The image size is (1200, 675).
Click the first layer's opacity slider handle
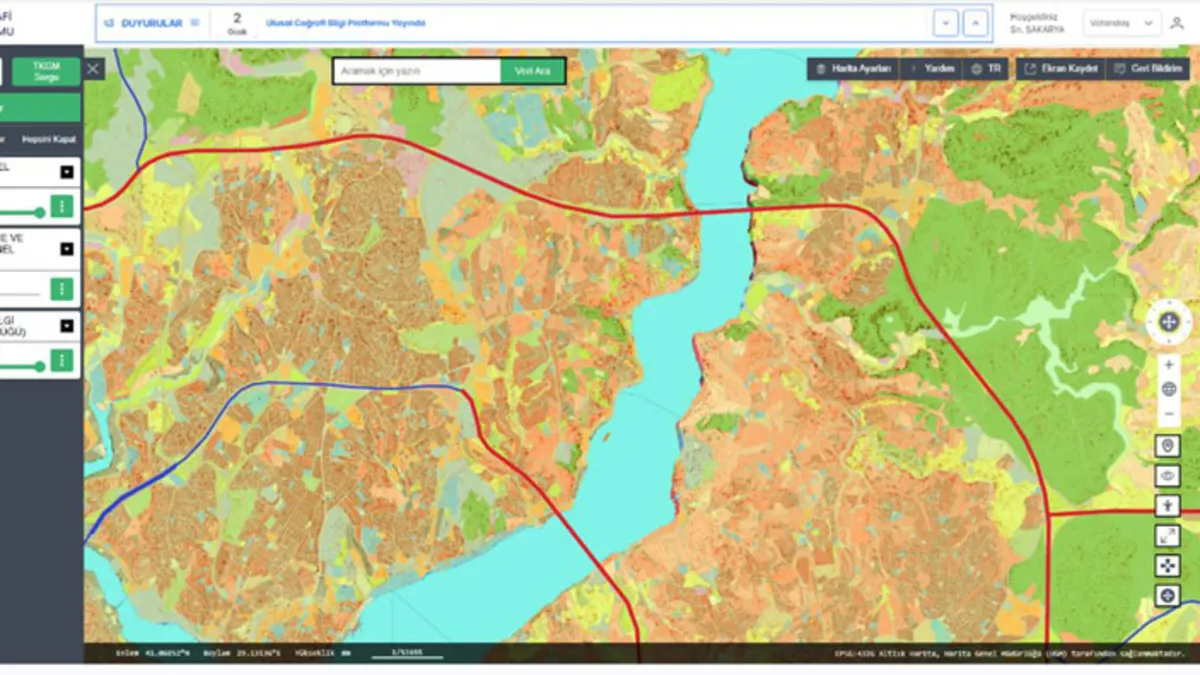point(40,212)
